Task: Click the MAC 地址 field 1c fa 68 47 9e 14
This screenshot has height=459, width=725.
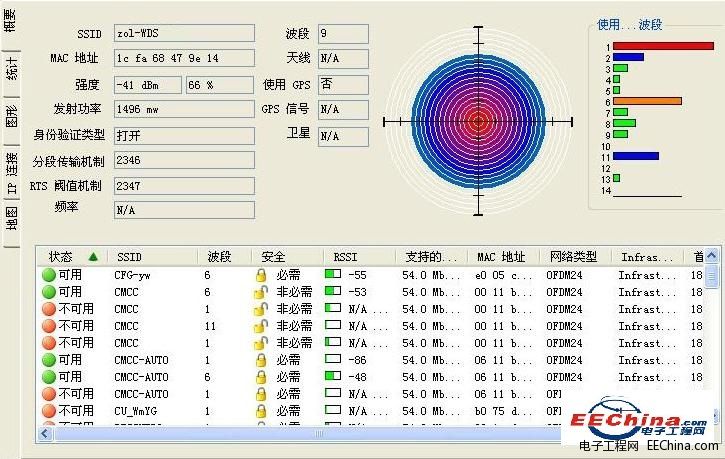Action: (184, 58)
